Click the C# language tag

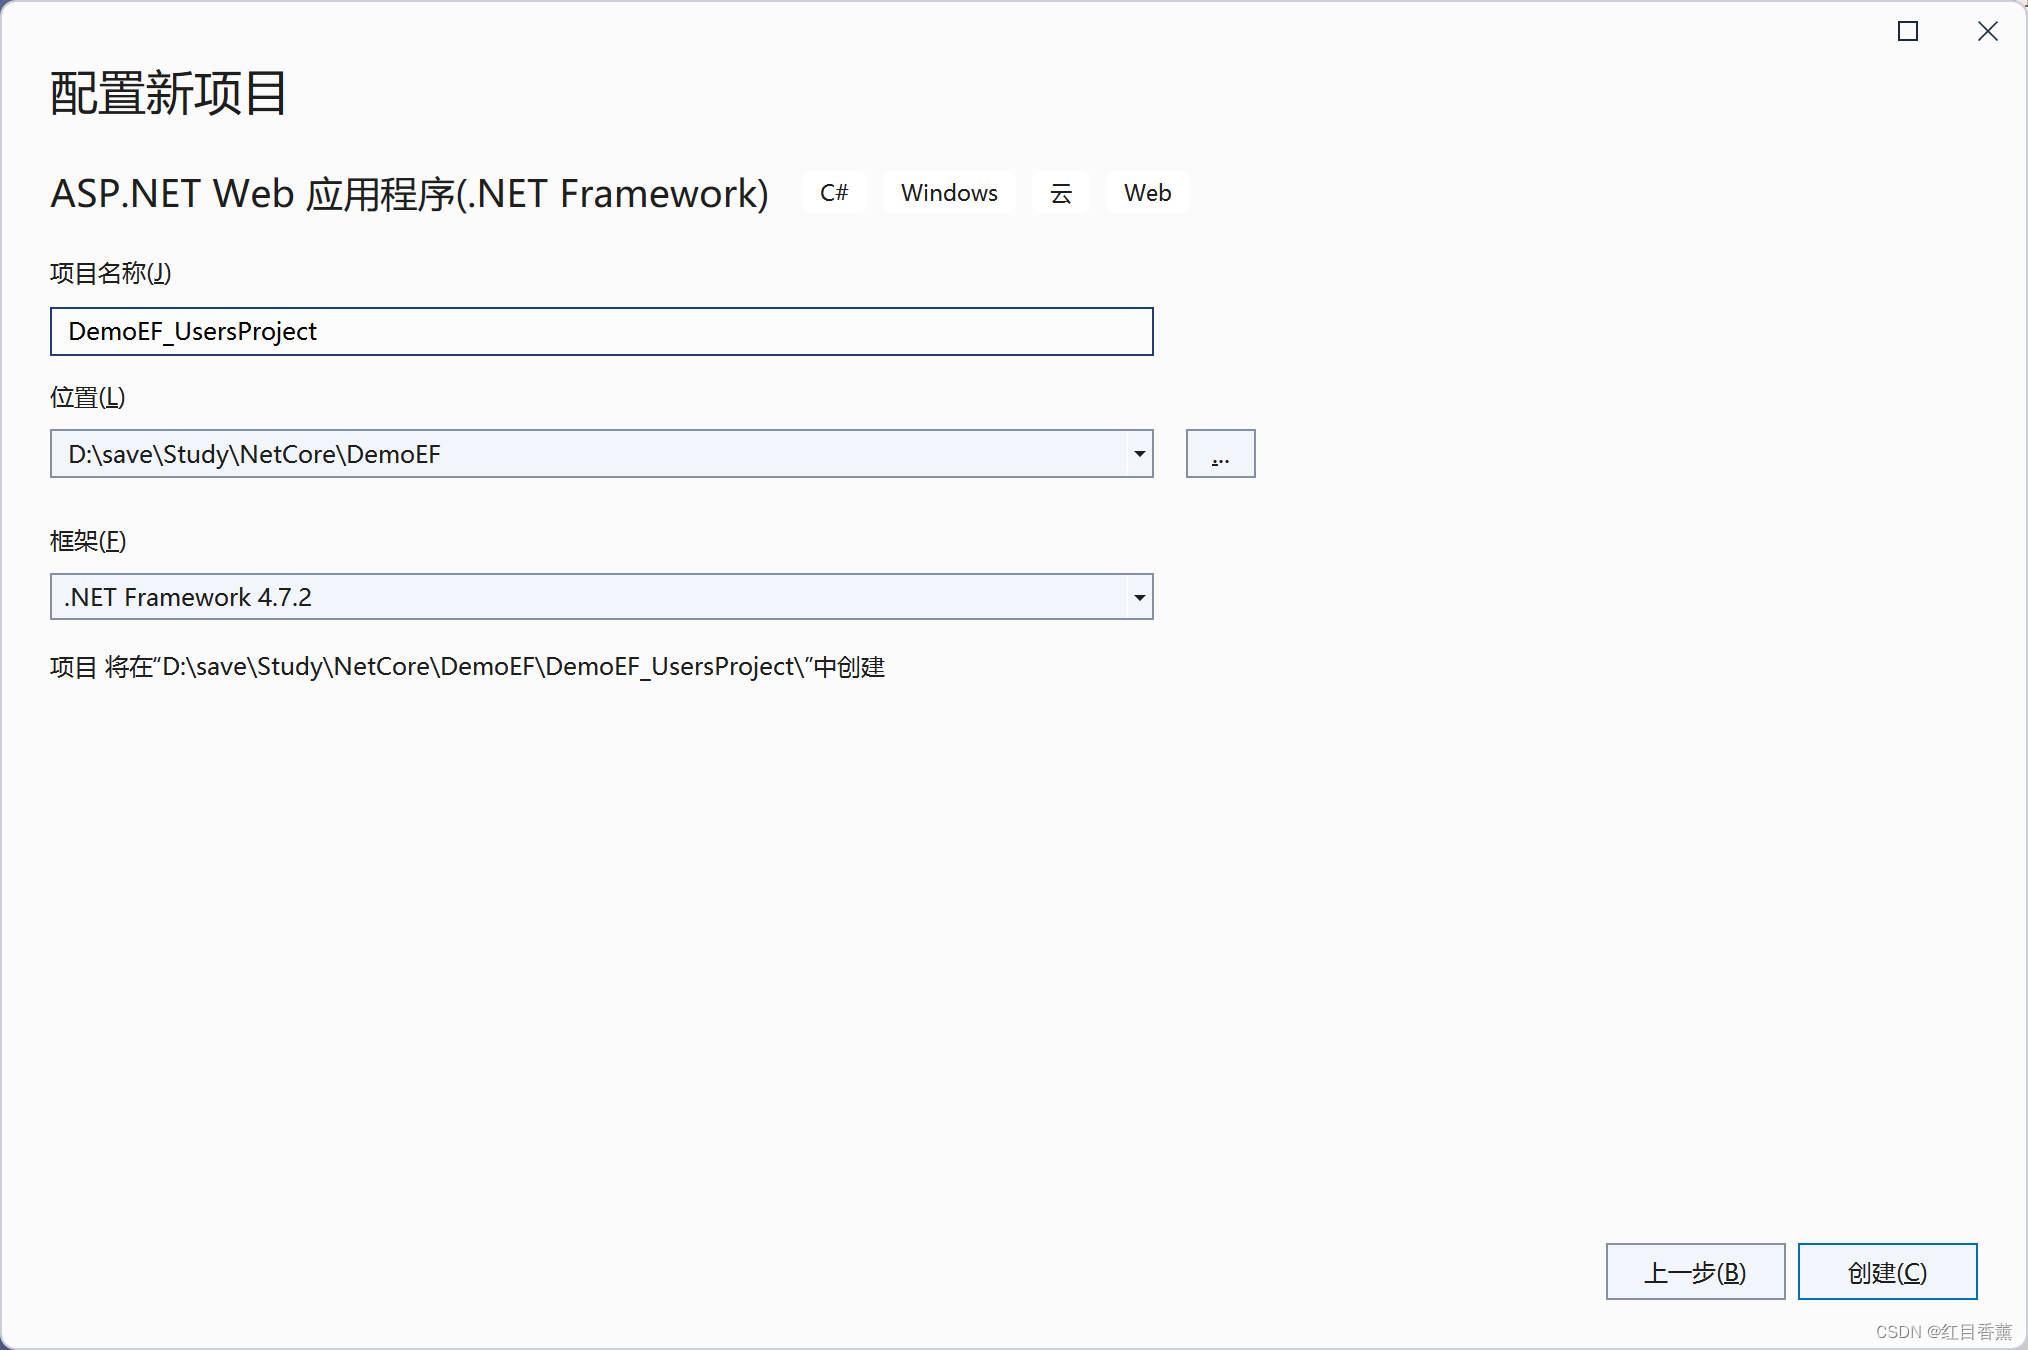(x=834, y=193)
